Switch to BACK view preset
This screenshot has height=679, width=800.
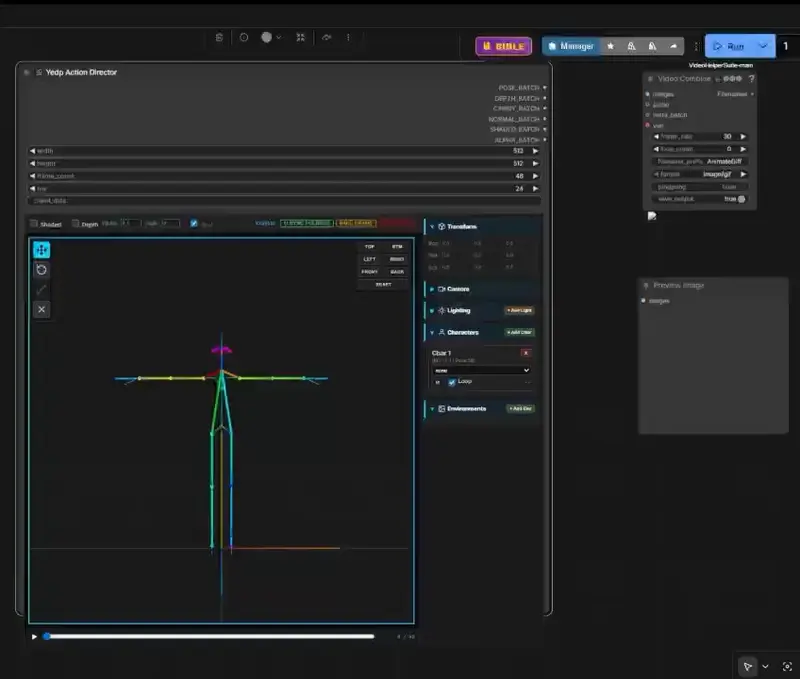[x=397, y=272]
